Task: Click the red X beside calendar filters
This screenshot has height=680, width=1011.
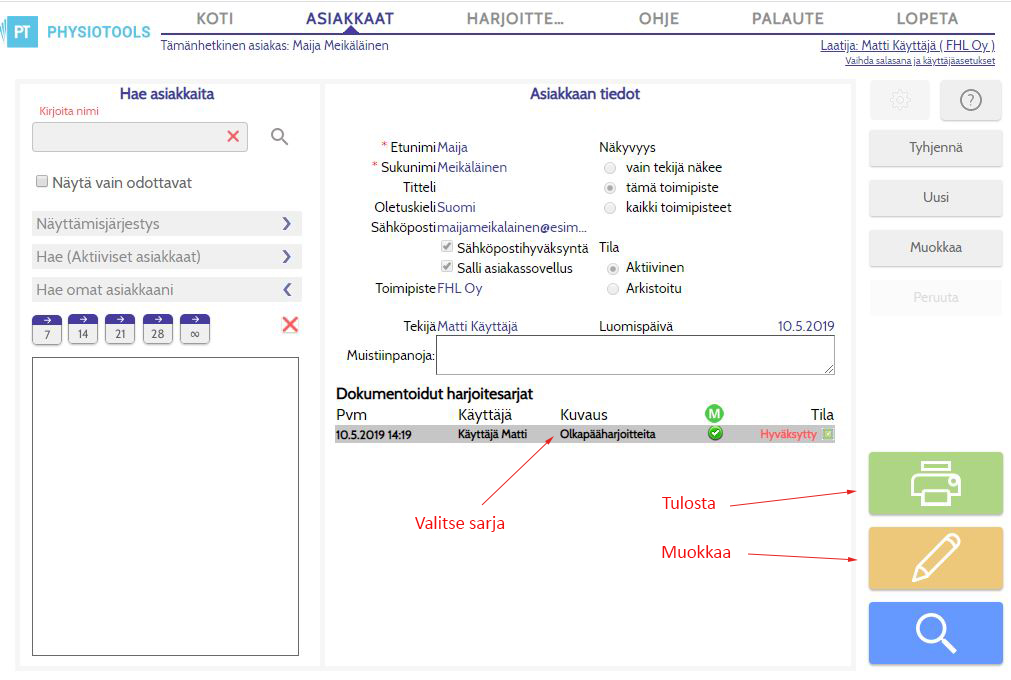Action: click(x=290, y=324)
